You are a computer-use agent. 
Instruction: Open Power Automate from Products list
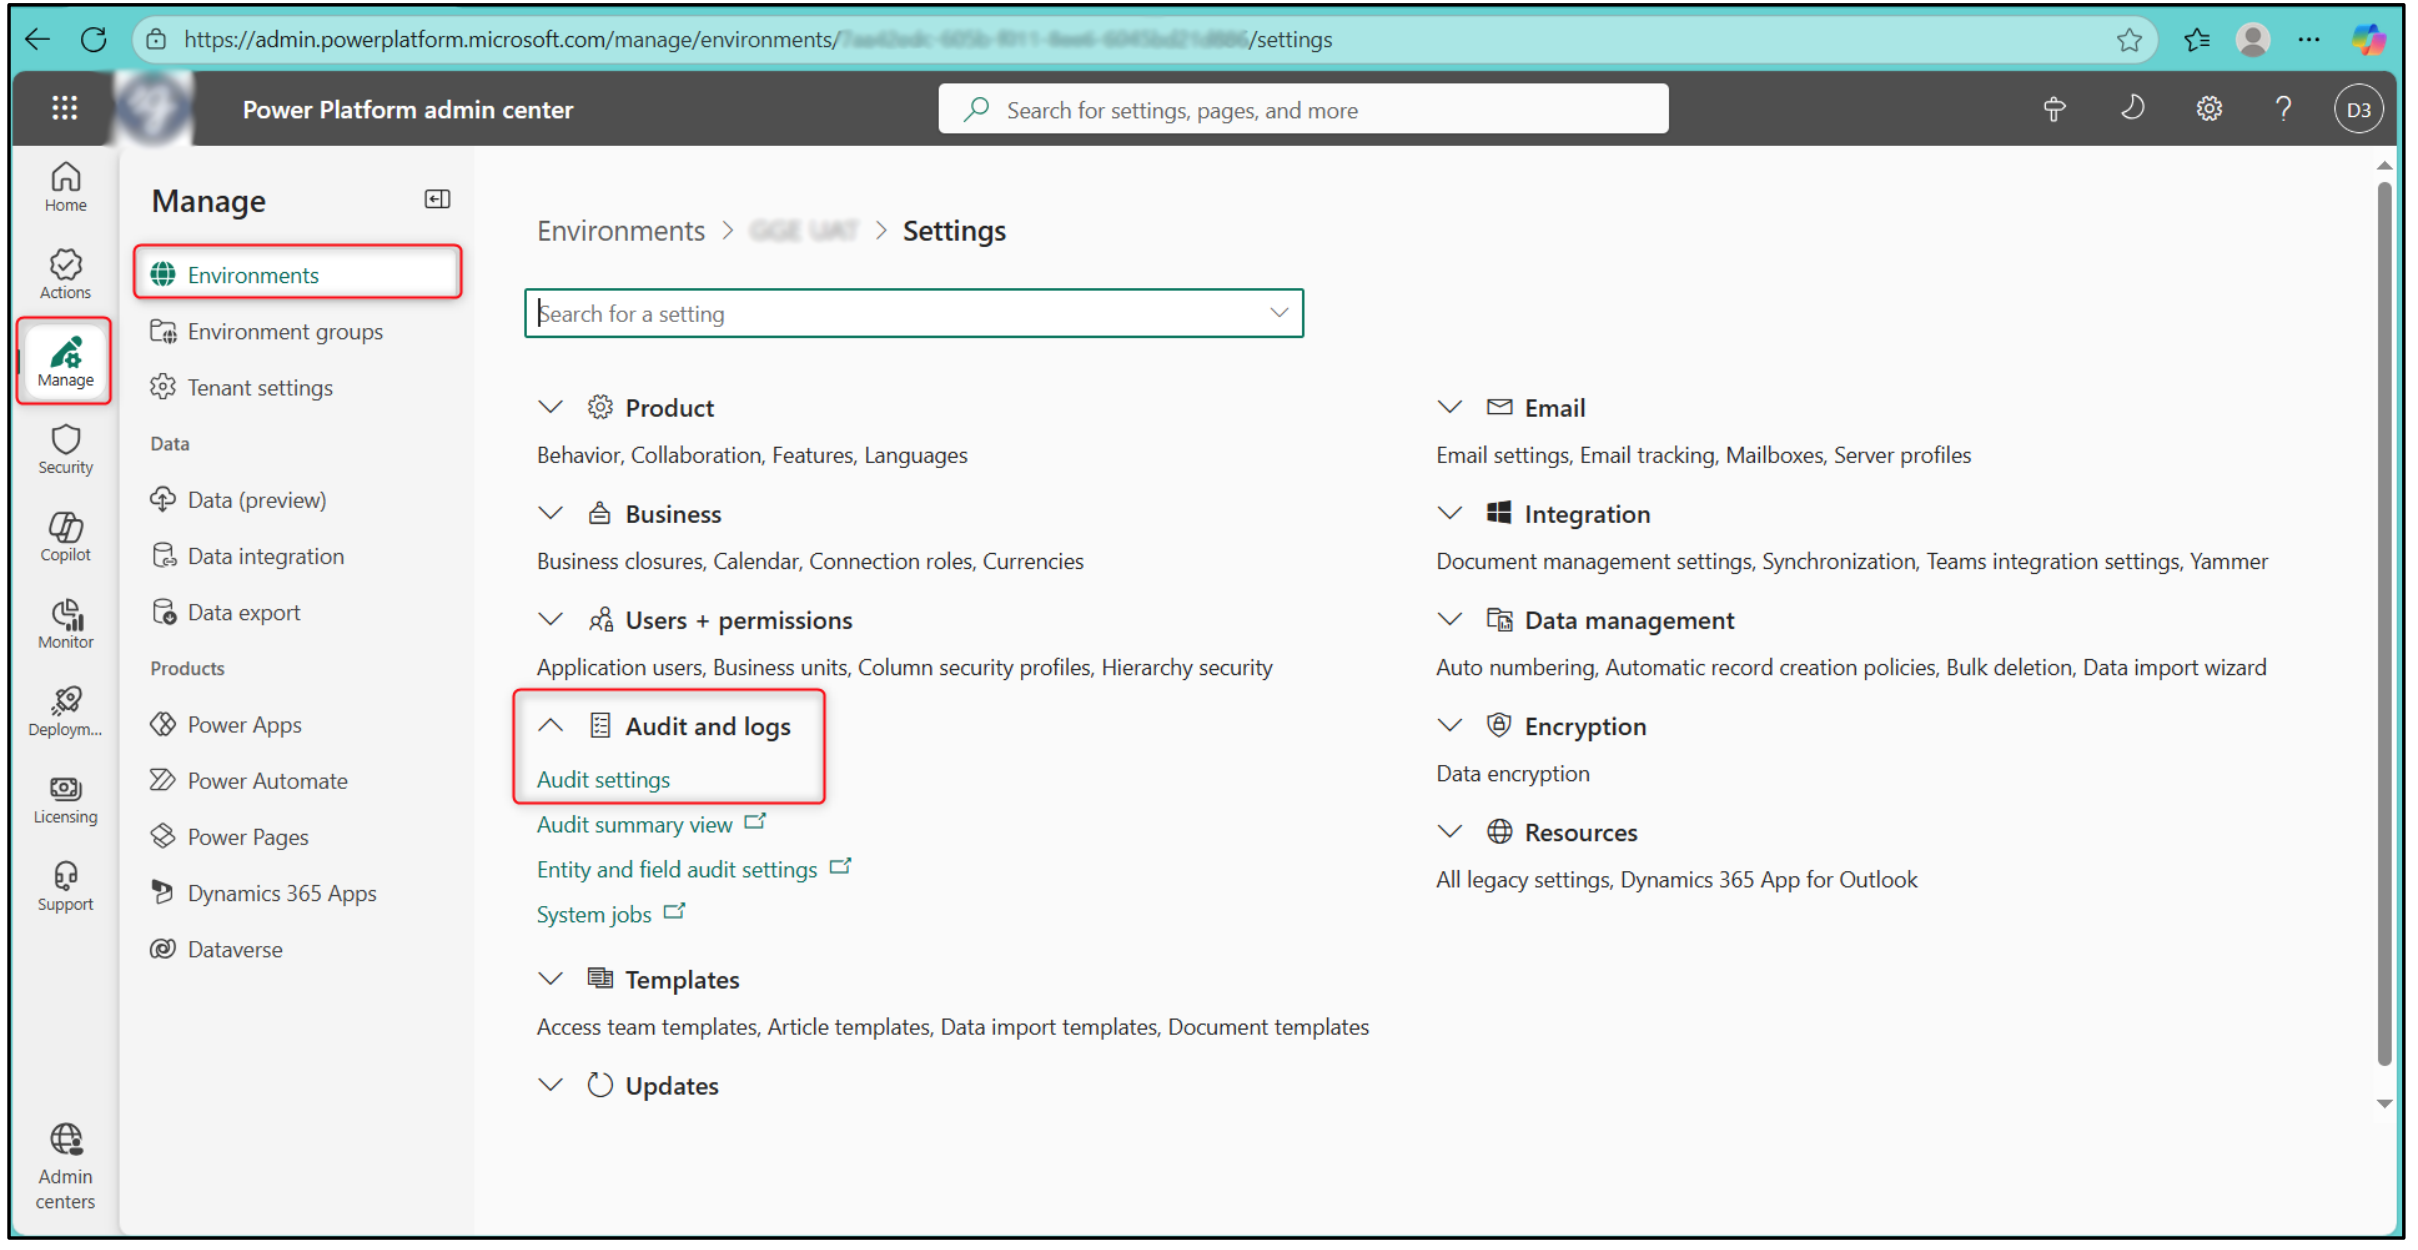coord(267,780)
